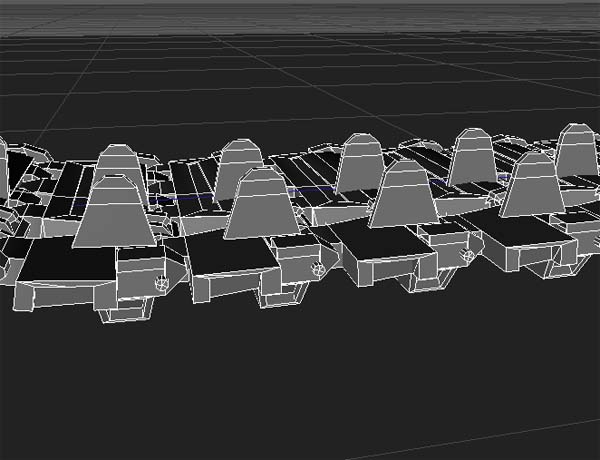Select the second front-row track tooth from left

click(x=262, y=203)
